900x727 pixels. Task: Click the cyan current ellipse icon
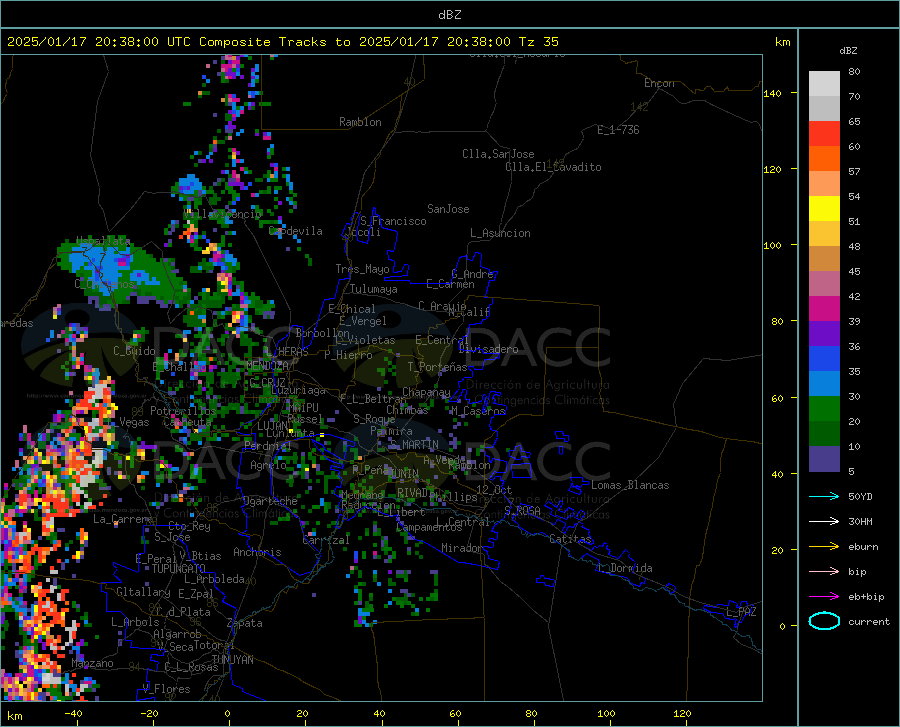(x=824, y=621)
